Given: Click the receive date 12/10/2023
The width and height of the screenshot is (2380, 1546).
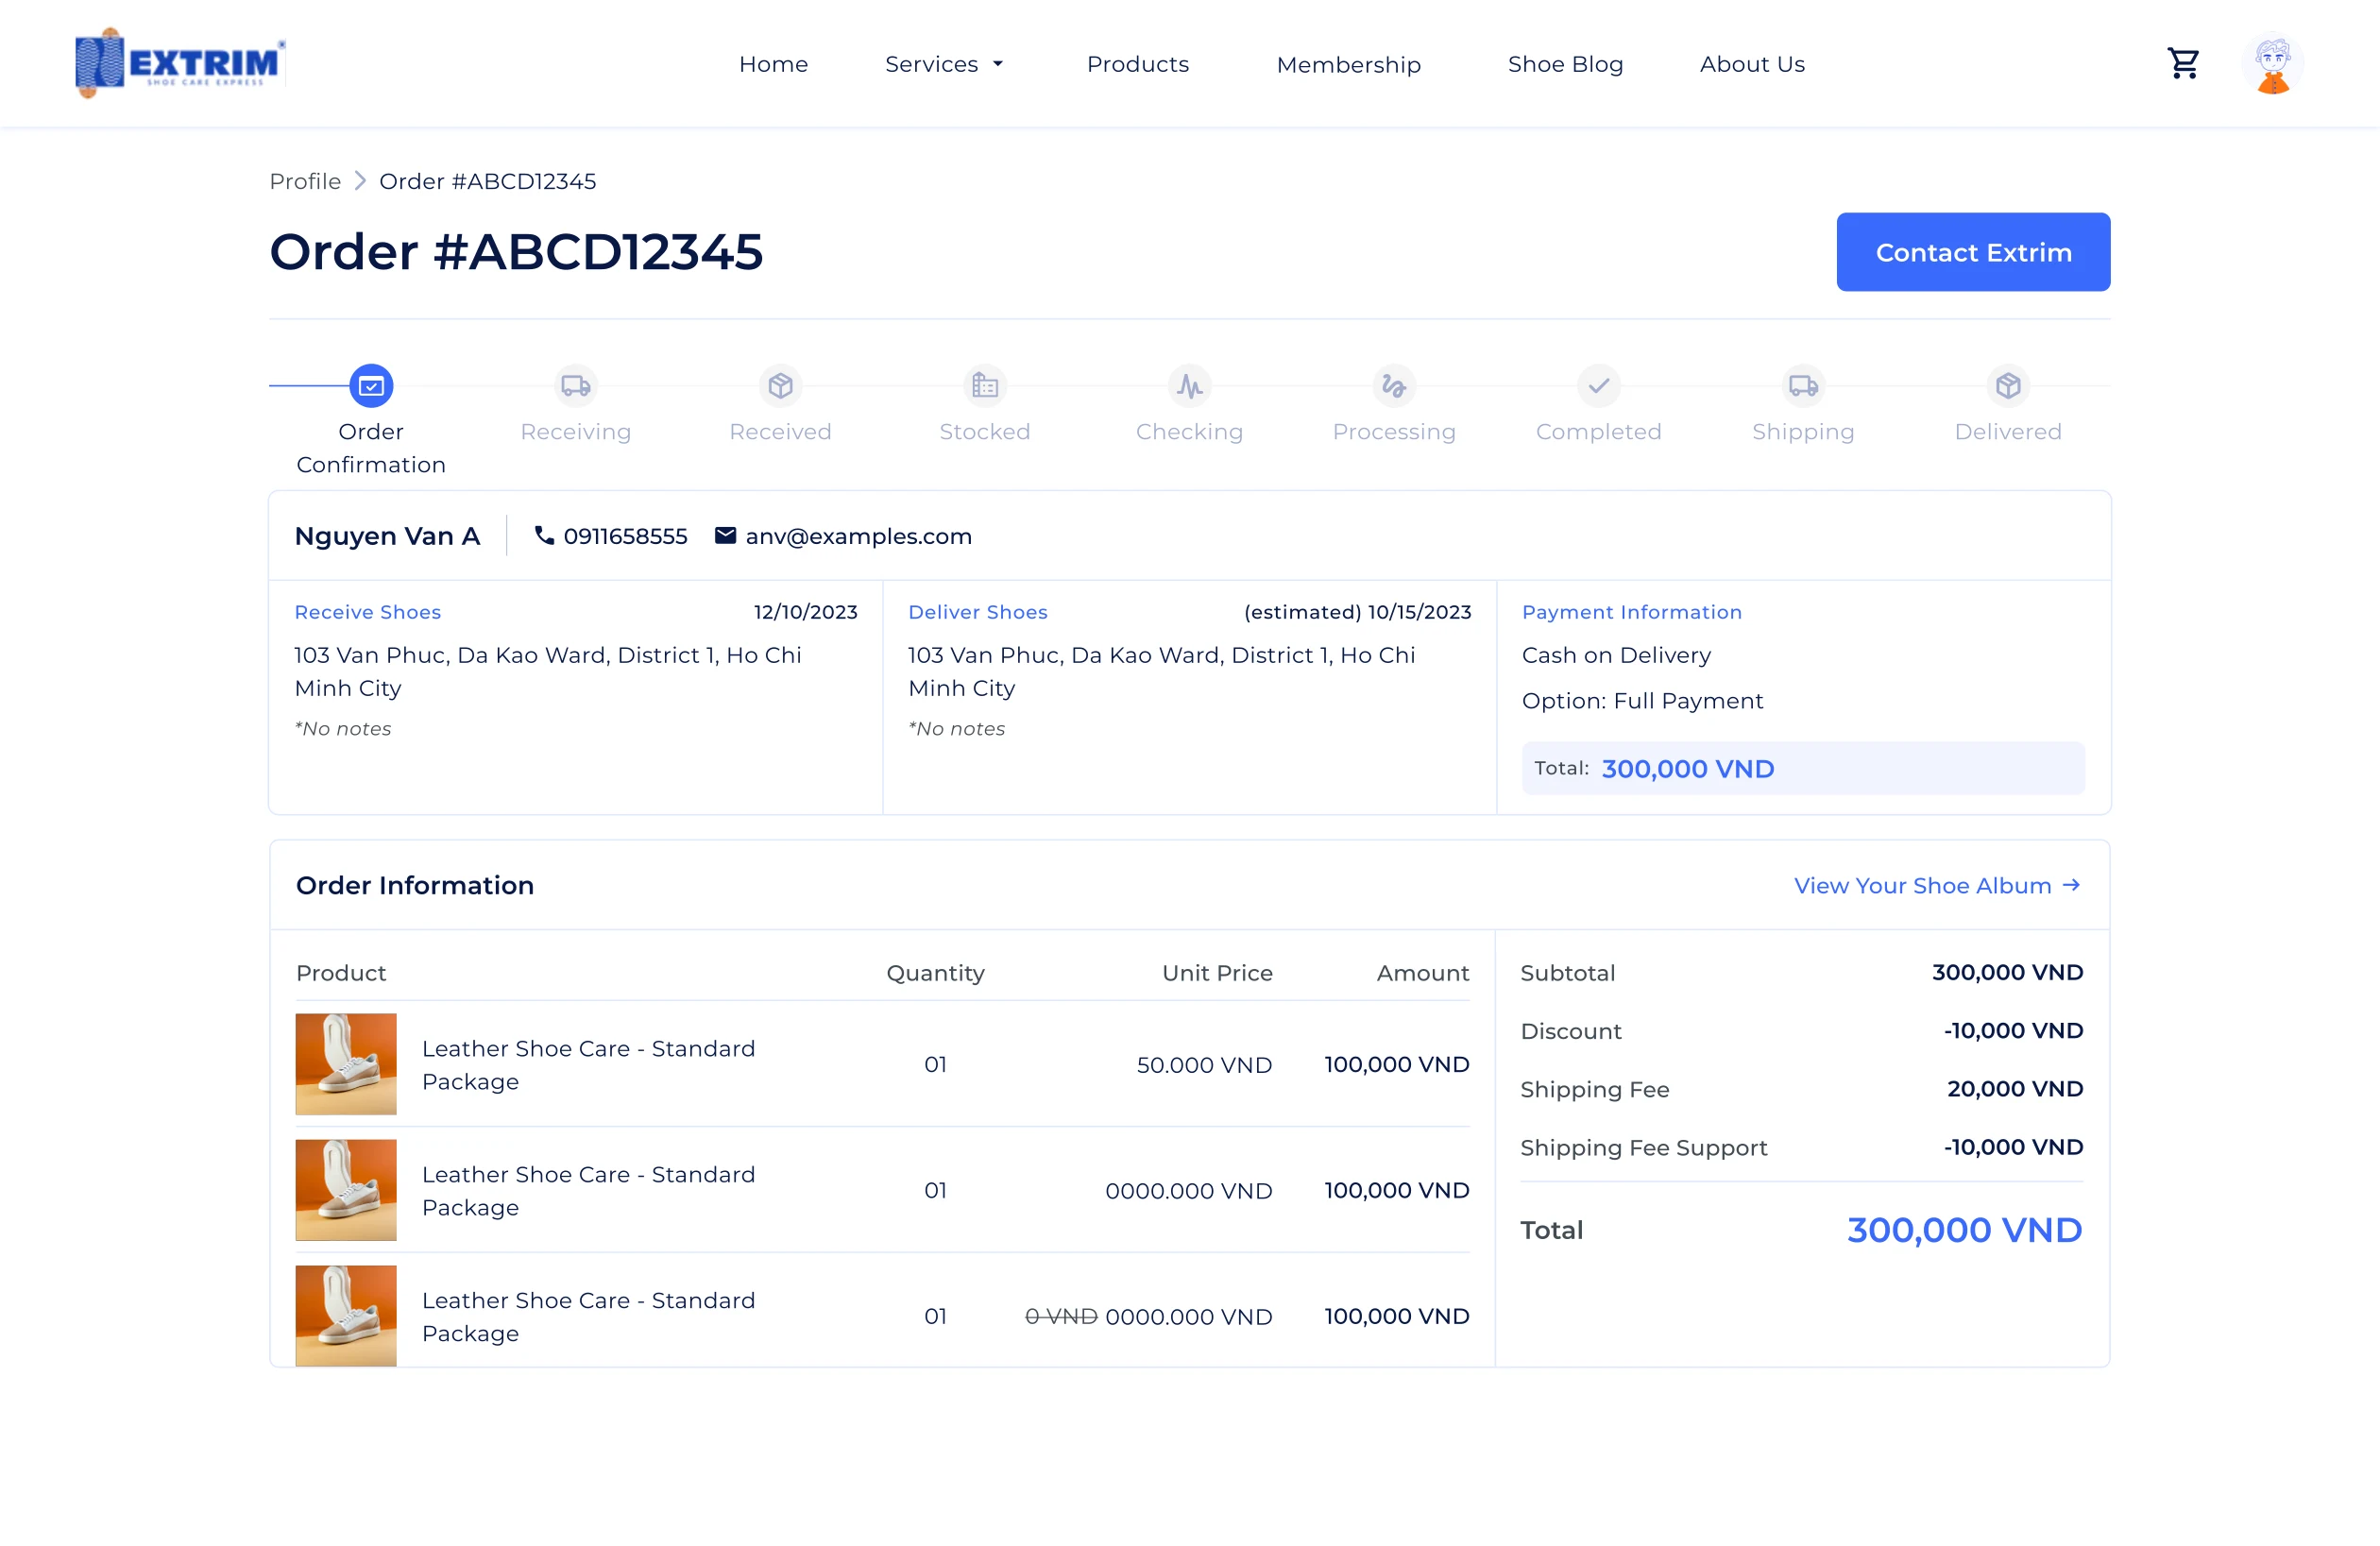Looking at the screenshot, I should coord(806,612).
